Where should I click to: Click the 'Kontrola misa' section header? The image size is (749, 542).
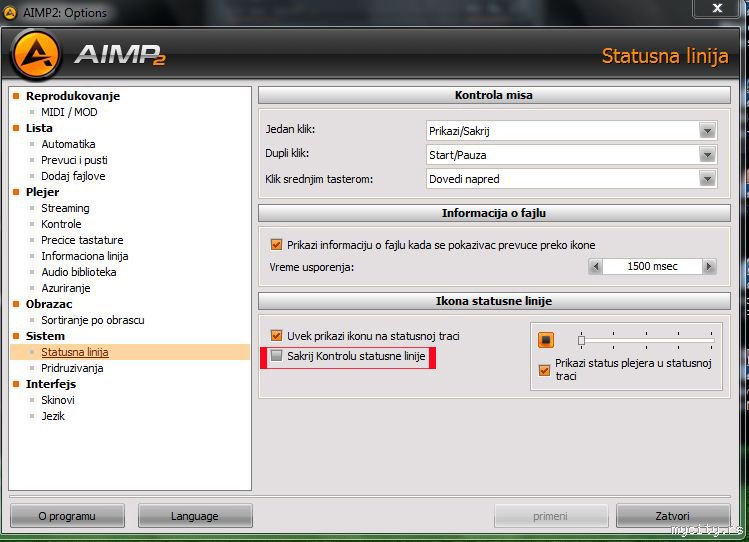coord(494,95)
